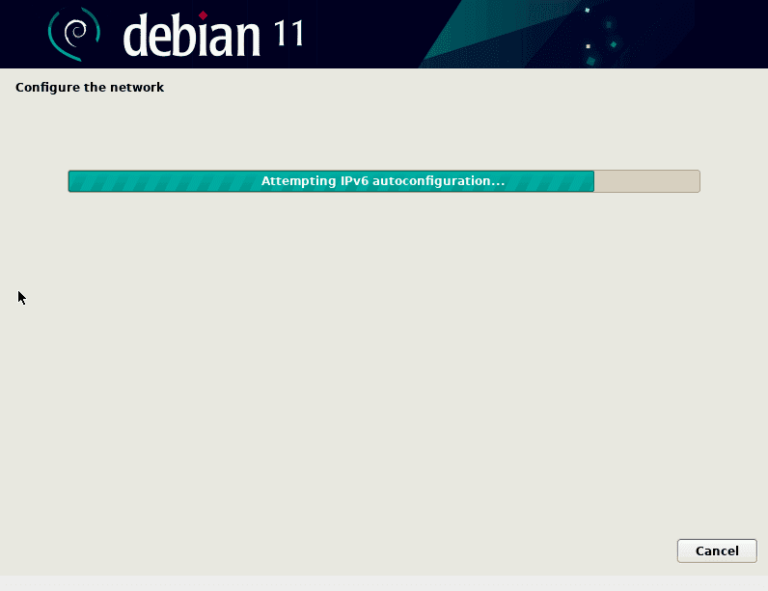Click the teal diagonal stripe in banner
Image resolution: width=768 pixels, height=591 pixels.
(470, 33)
